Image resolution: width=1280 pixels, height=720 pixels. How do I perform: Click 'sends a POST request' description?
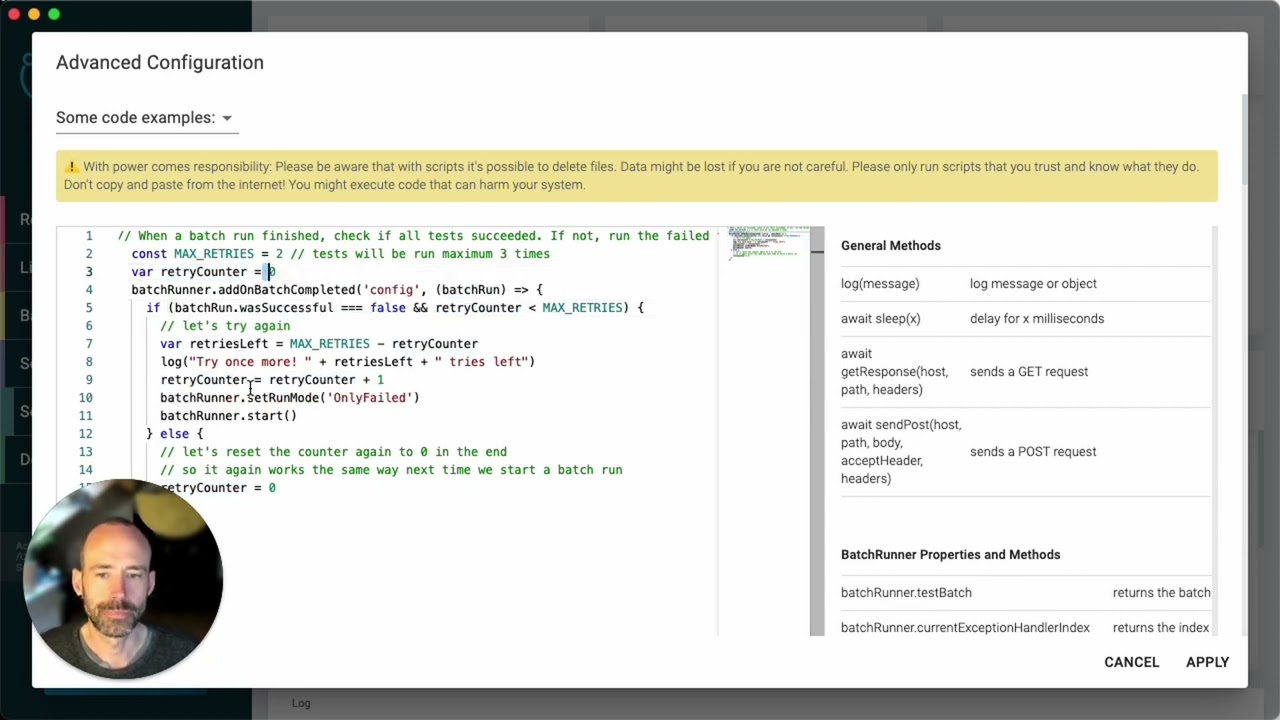click(1033, 452)
